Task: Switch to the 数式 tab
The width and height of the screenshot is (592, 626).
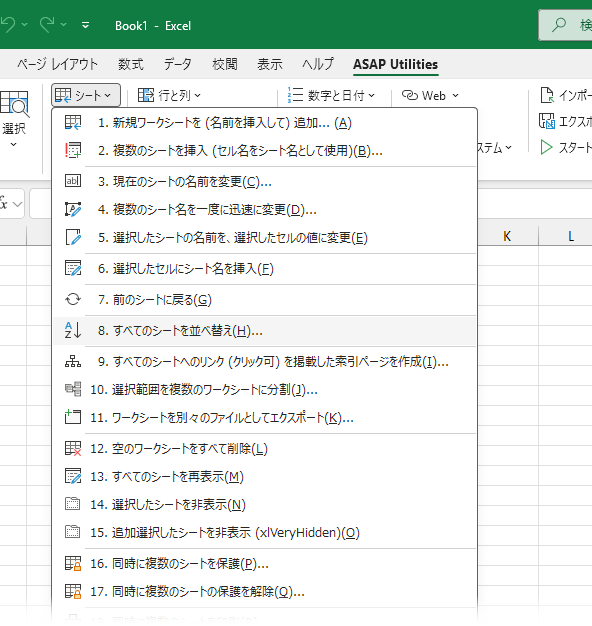Action: coord(131,64)
